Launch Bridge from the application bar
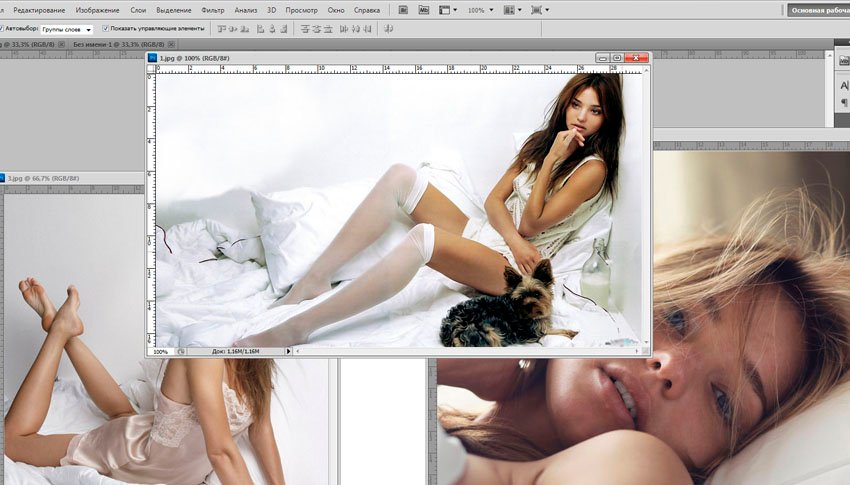The width and height of the screenshot is (850, 485). point(403,10)
